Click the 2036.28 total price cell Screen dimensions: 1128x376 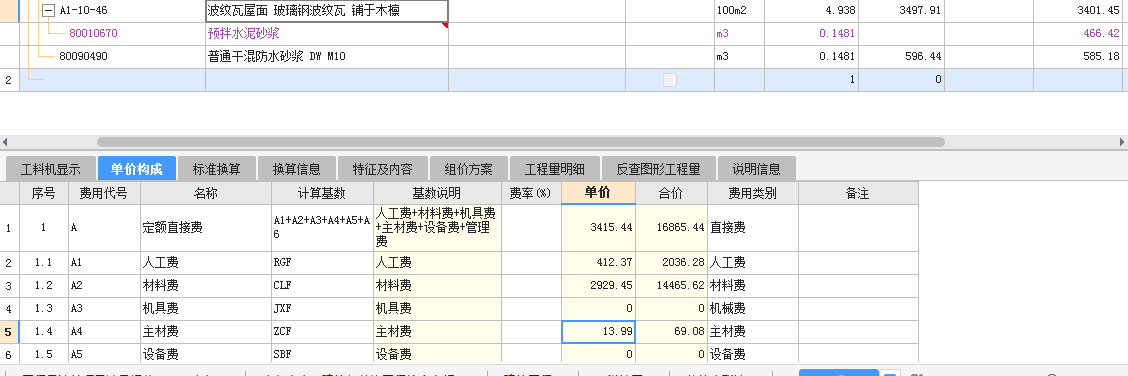[671, 263]
